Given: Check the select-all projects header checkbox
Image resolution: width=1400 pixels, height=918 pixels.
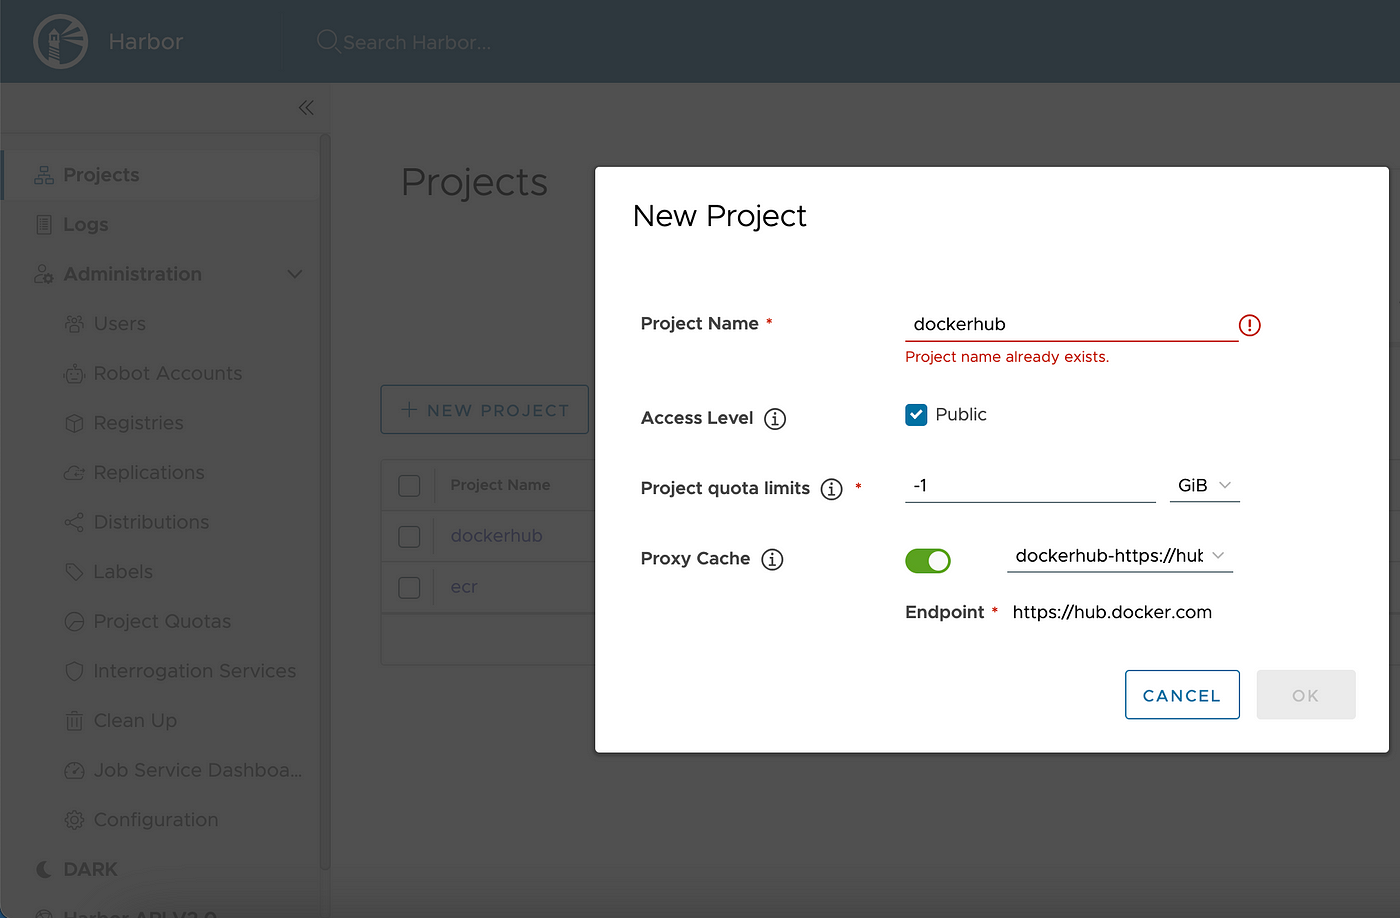Looking at the screenshot, I should (409, 486).
